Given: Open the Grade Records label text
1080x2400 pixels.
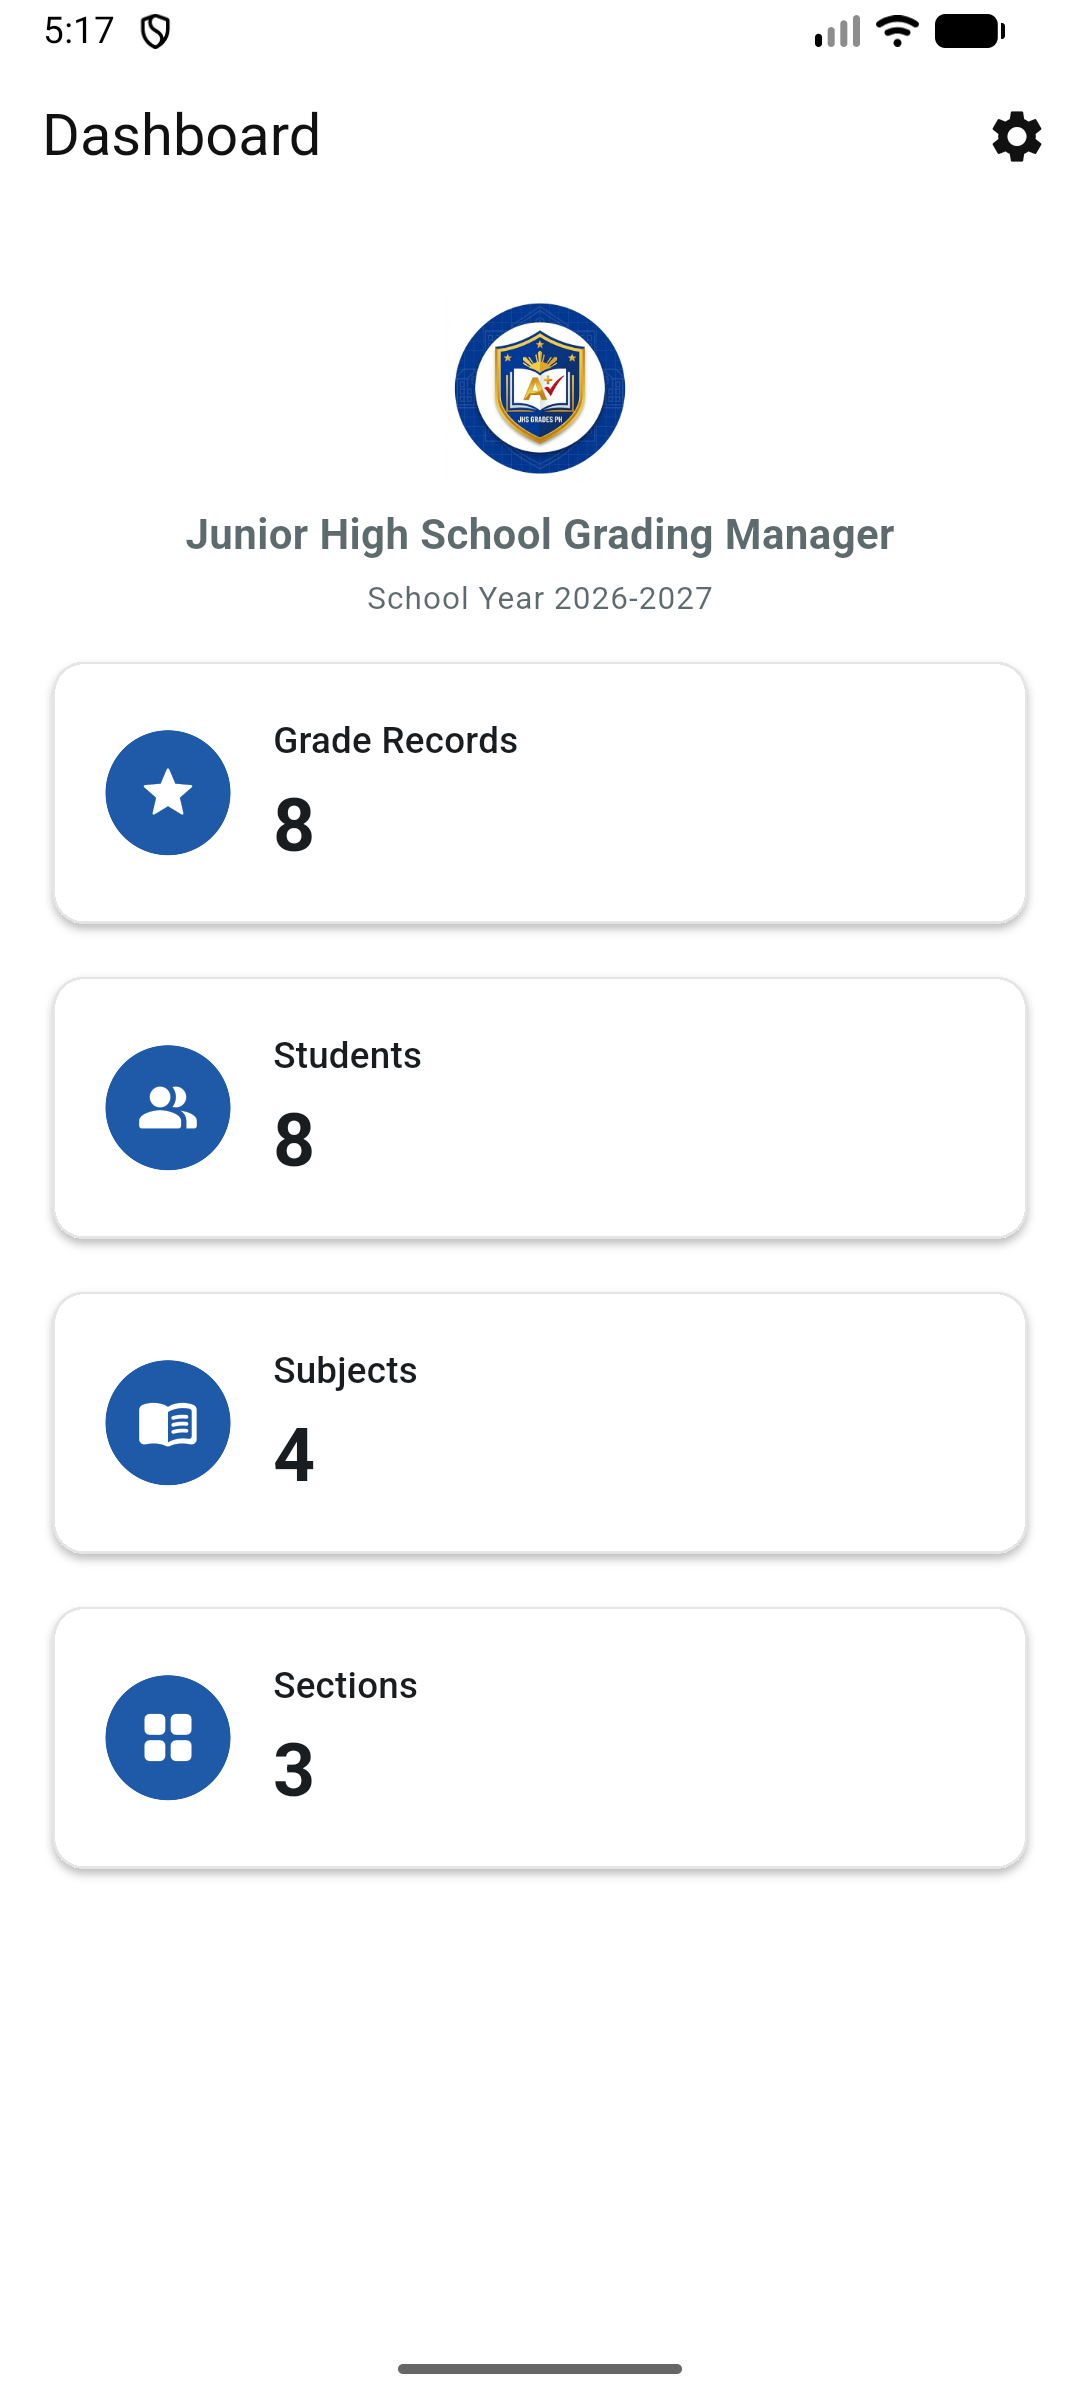Looking at the screenshot, I should point(395,741).
